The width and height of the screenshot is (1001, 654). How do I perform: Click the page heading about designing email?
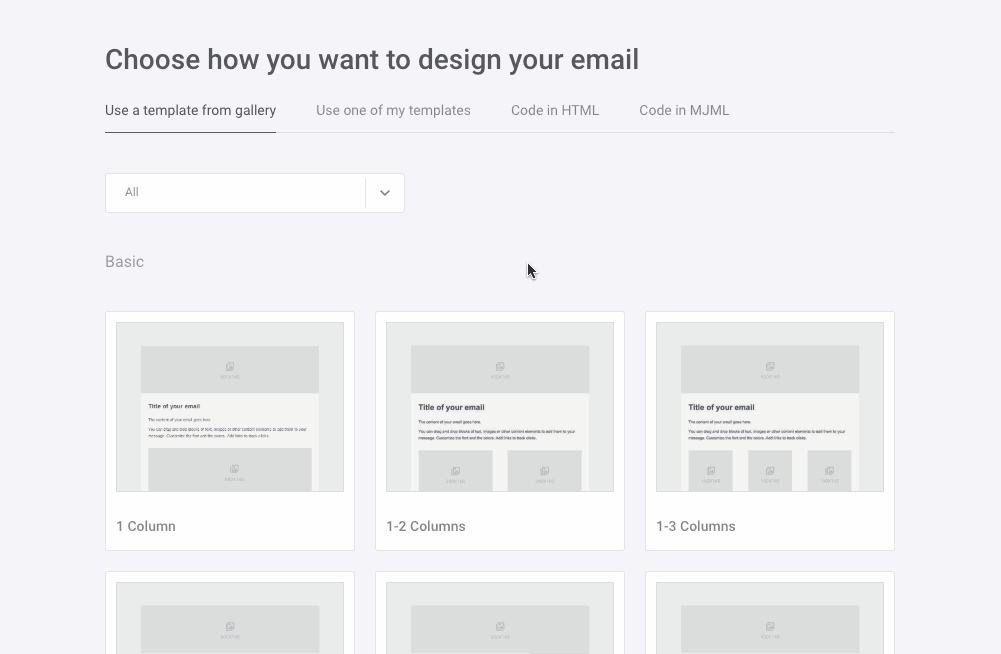372,60
